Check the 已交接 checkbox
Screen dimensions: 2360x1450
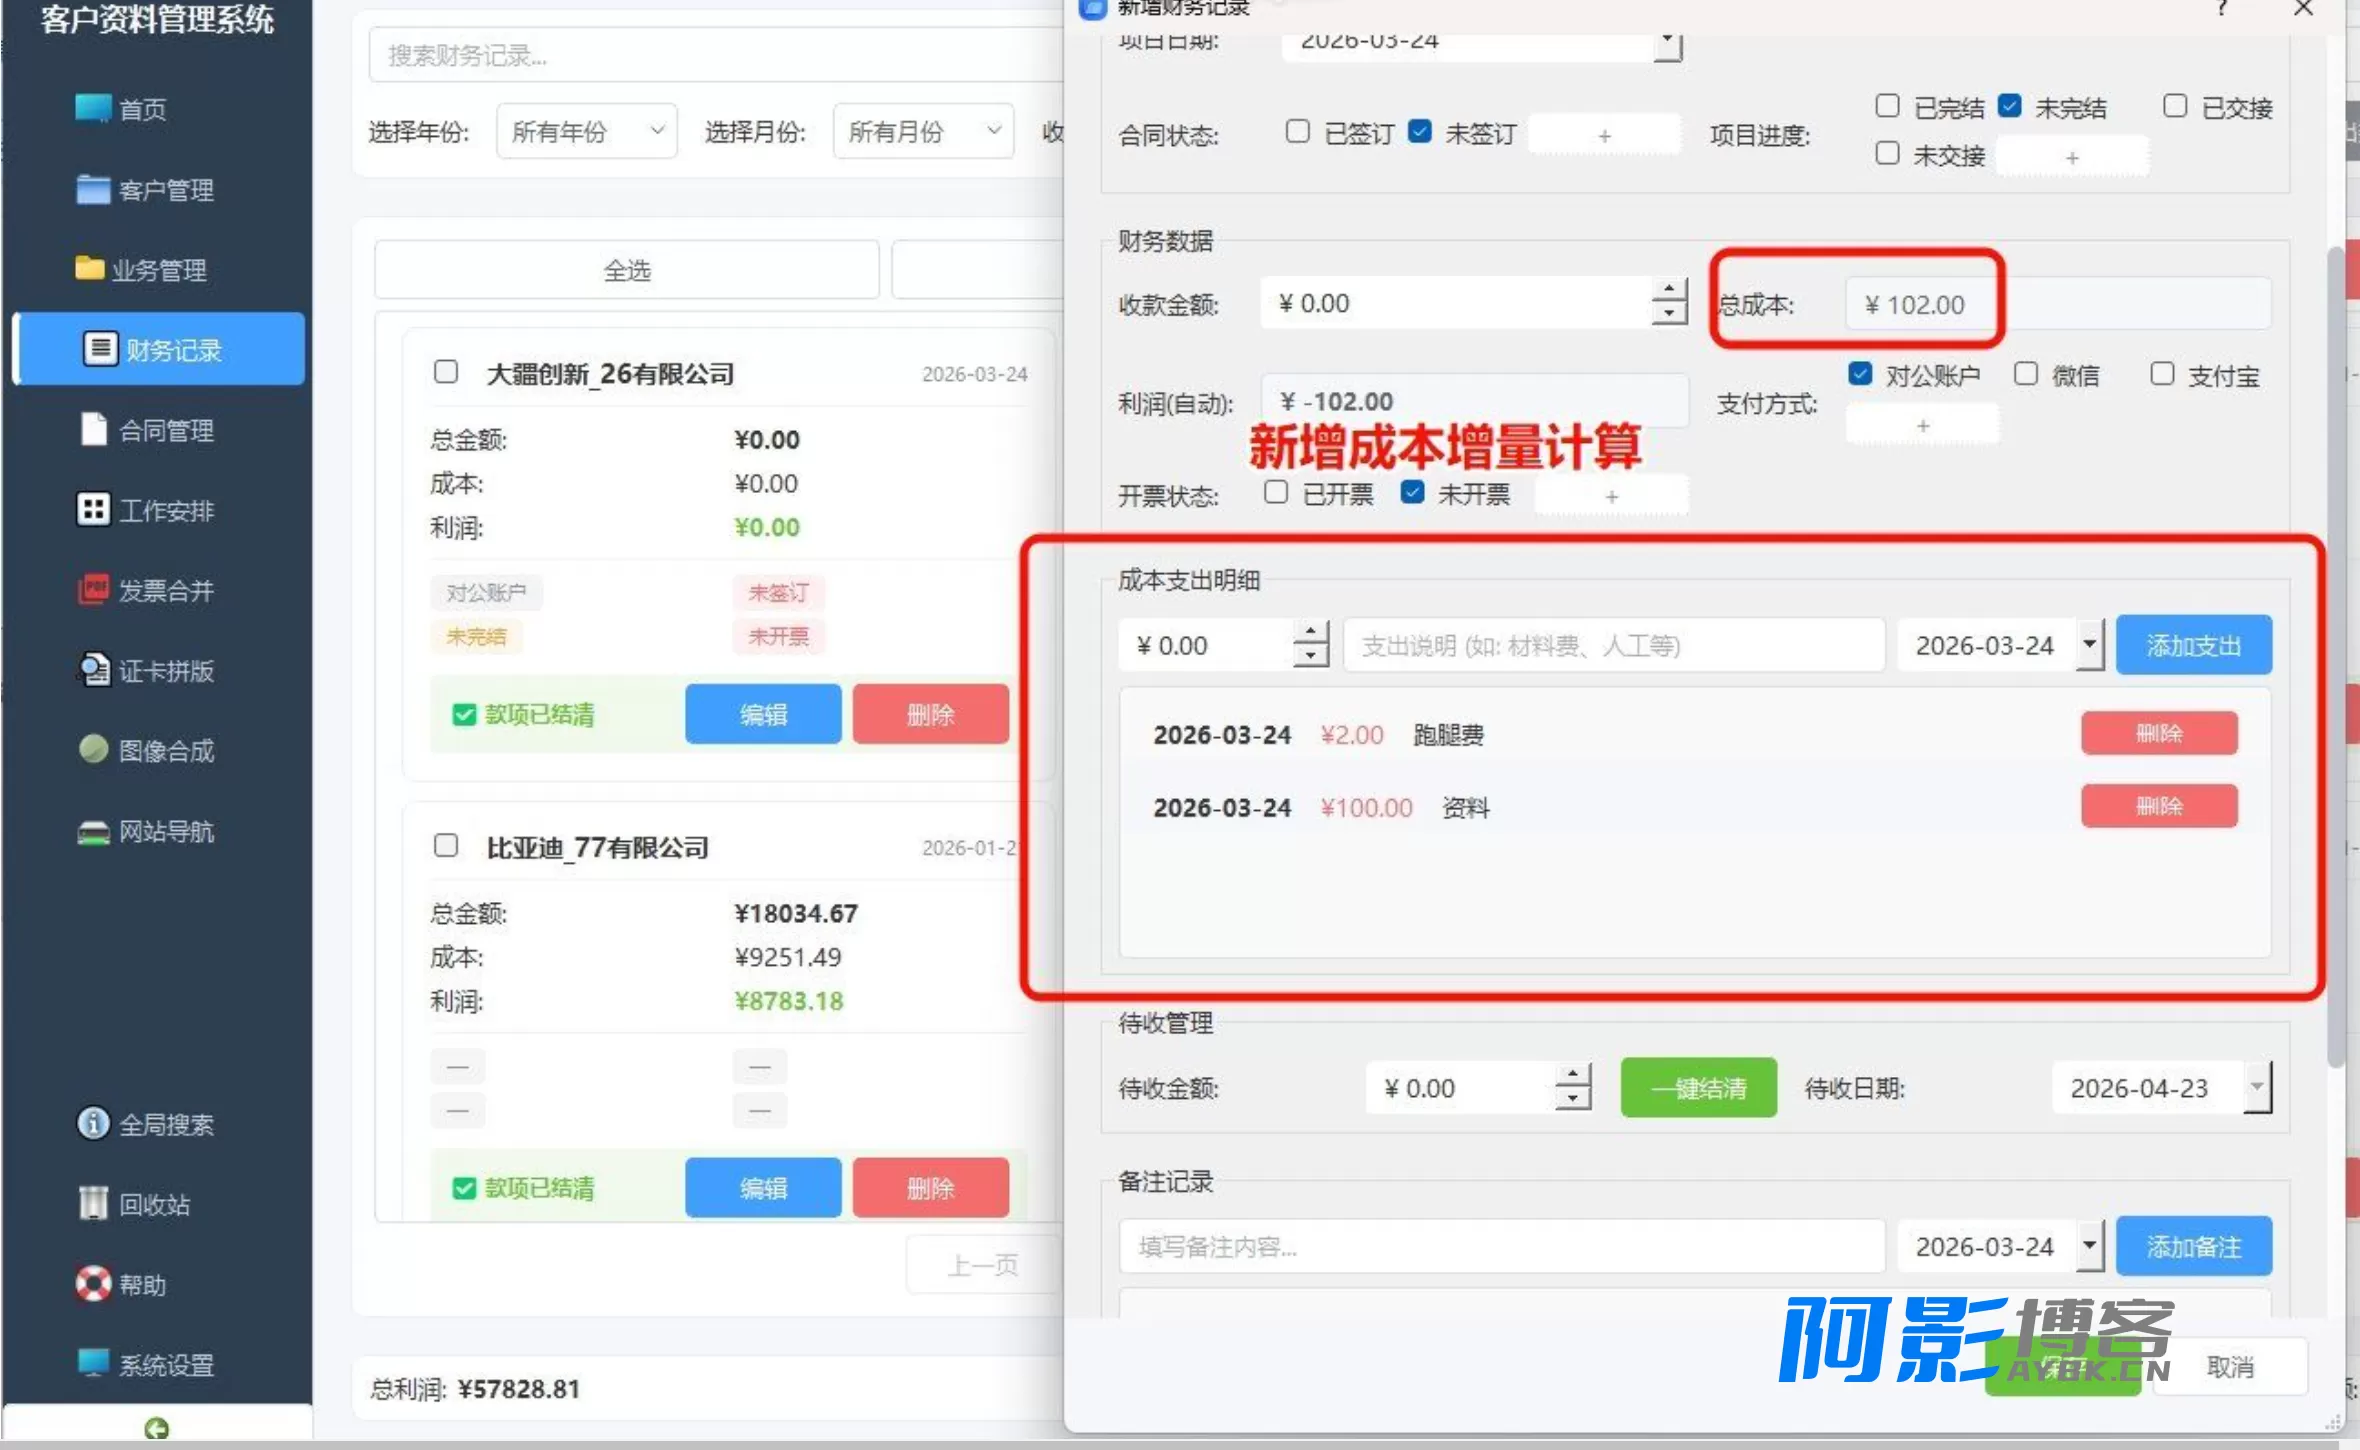point(2175,106)
